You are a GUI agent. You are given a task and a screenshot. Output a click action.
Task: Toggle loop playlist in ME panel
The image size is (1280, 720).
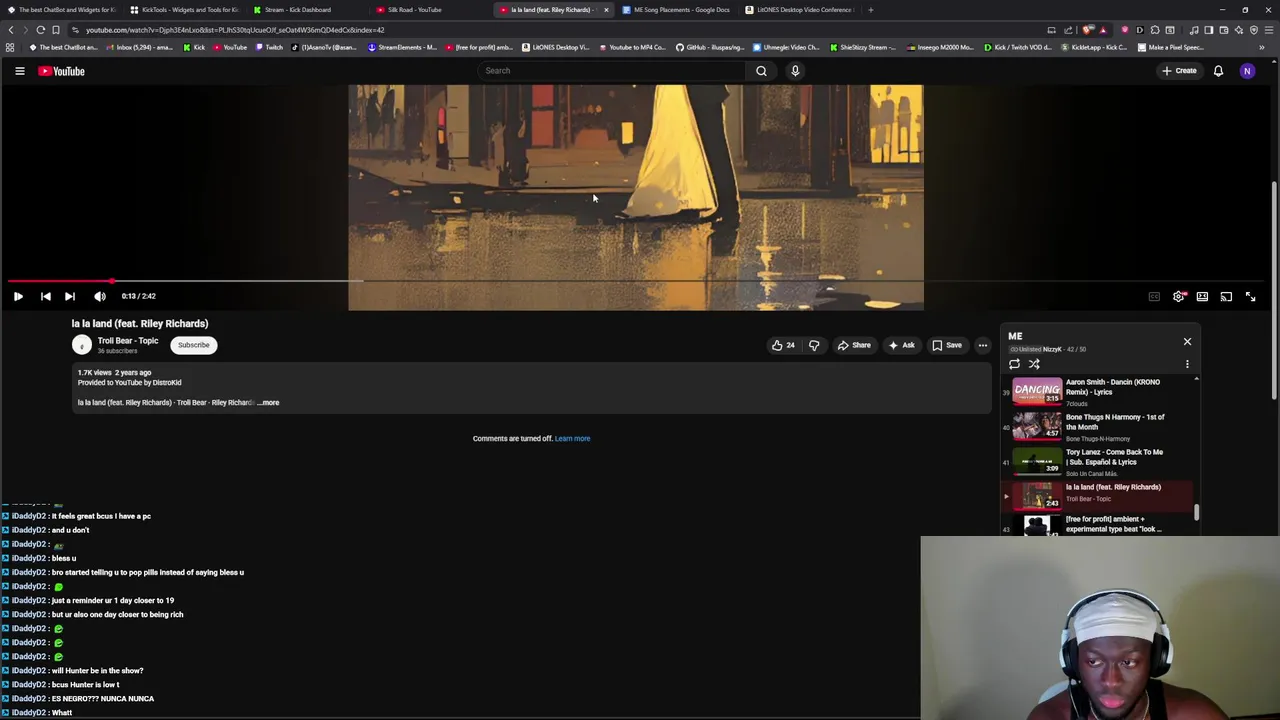[1014, 364]
